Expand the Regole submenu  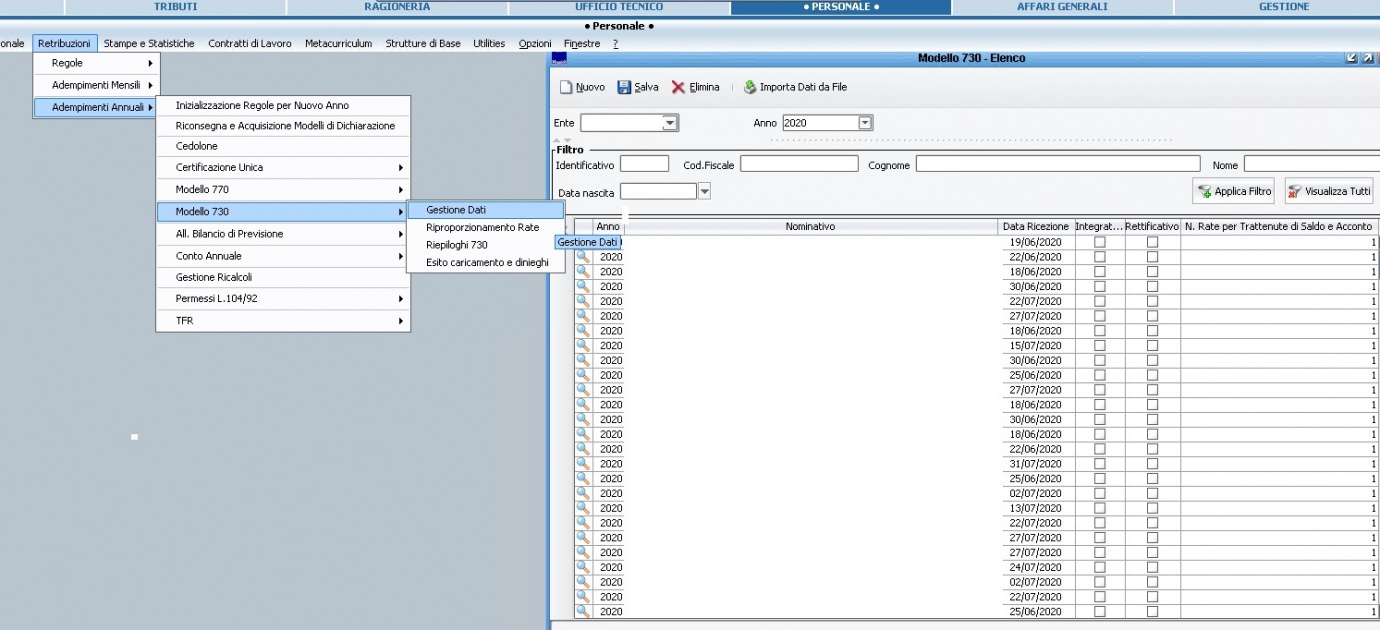pos(97,63)
